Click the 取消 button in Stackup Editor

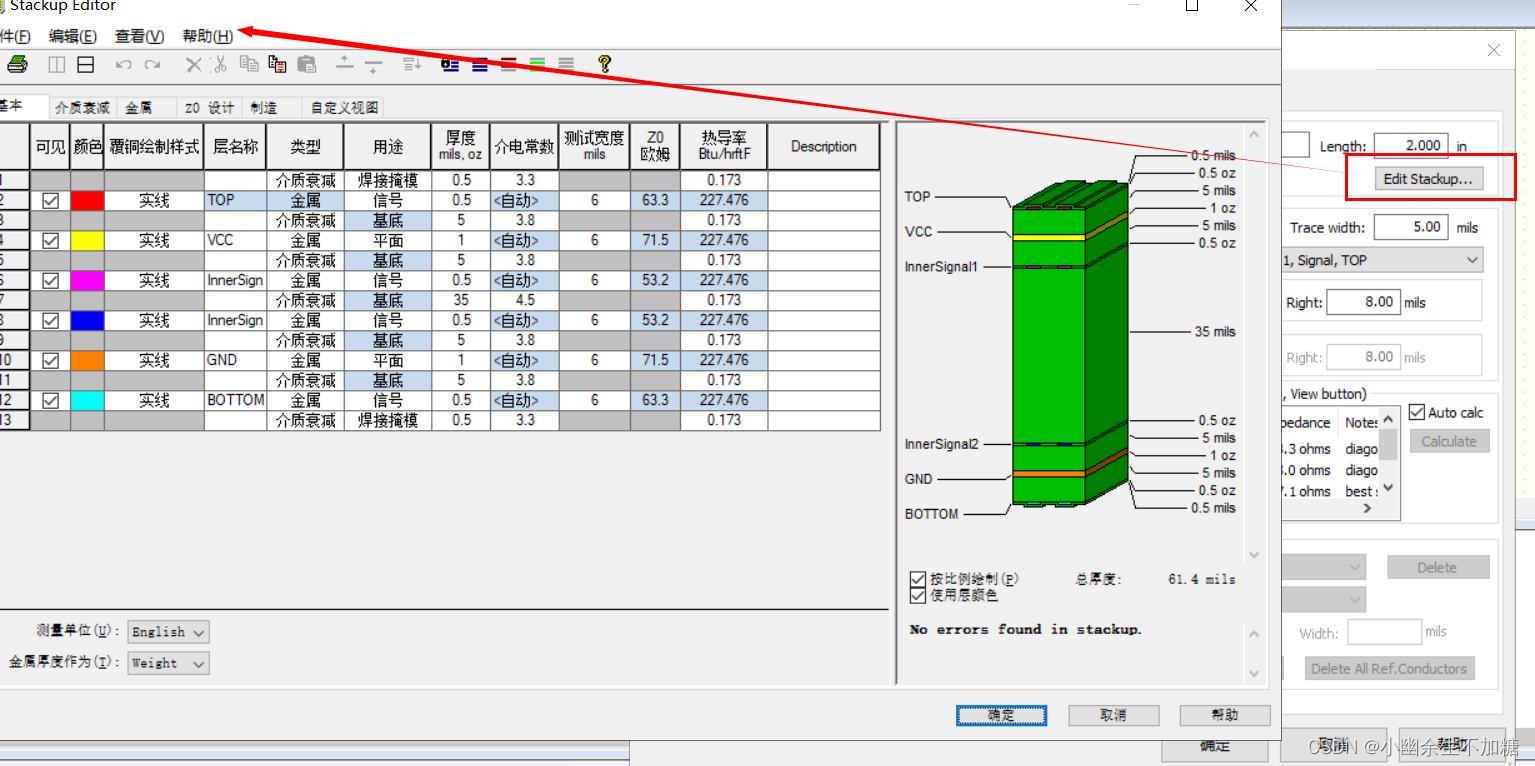pyautogui.click(x=1114, y=715)
